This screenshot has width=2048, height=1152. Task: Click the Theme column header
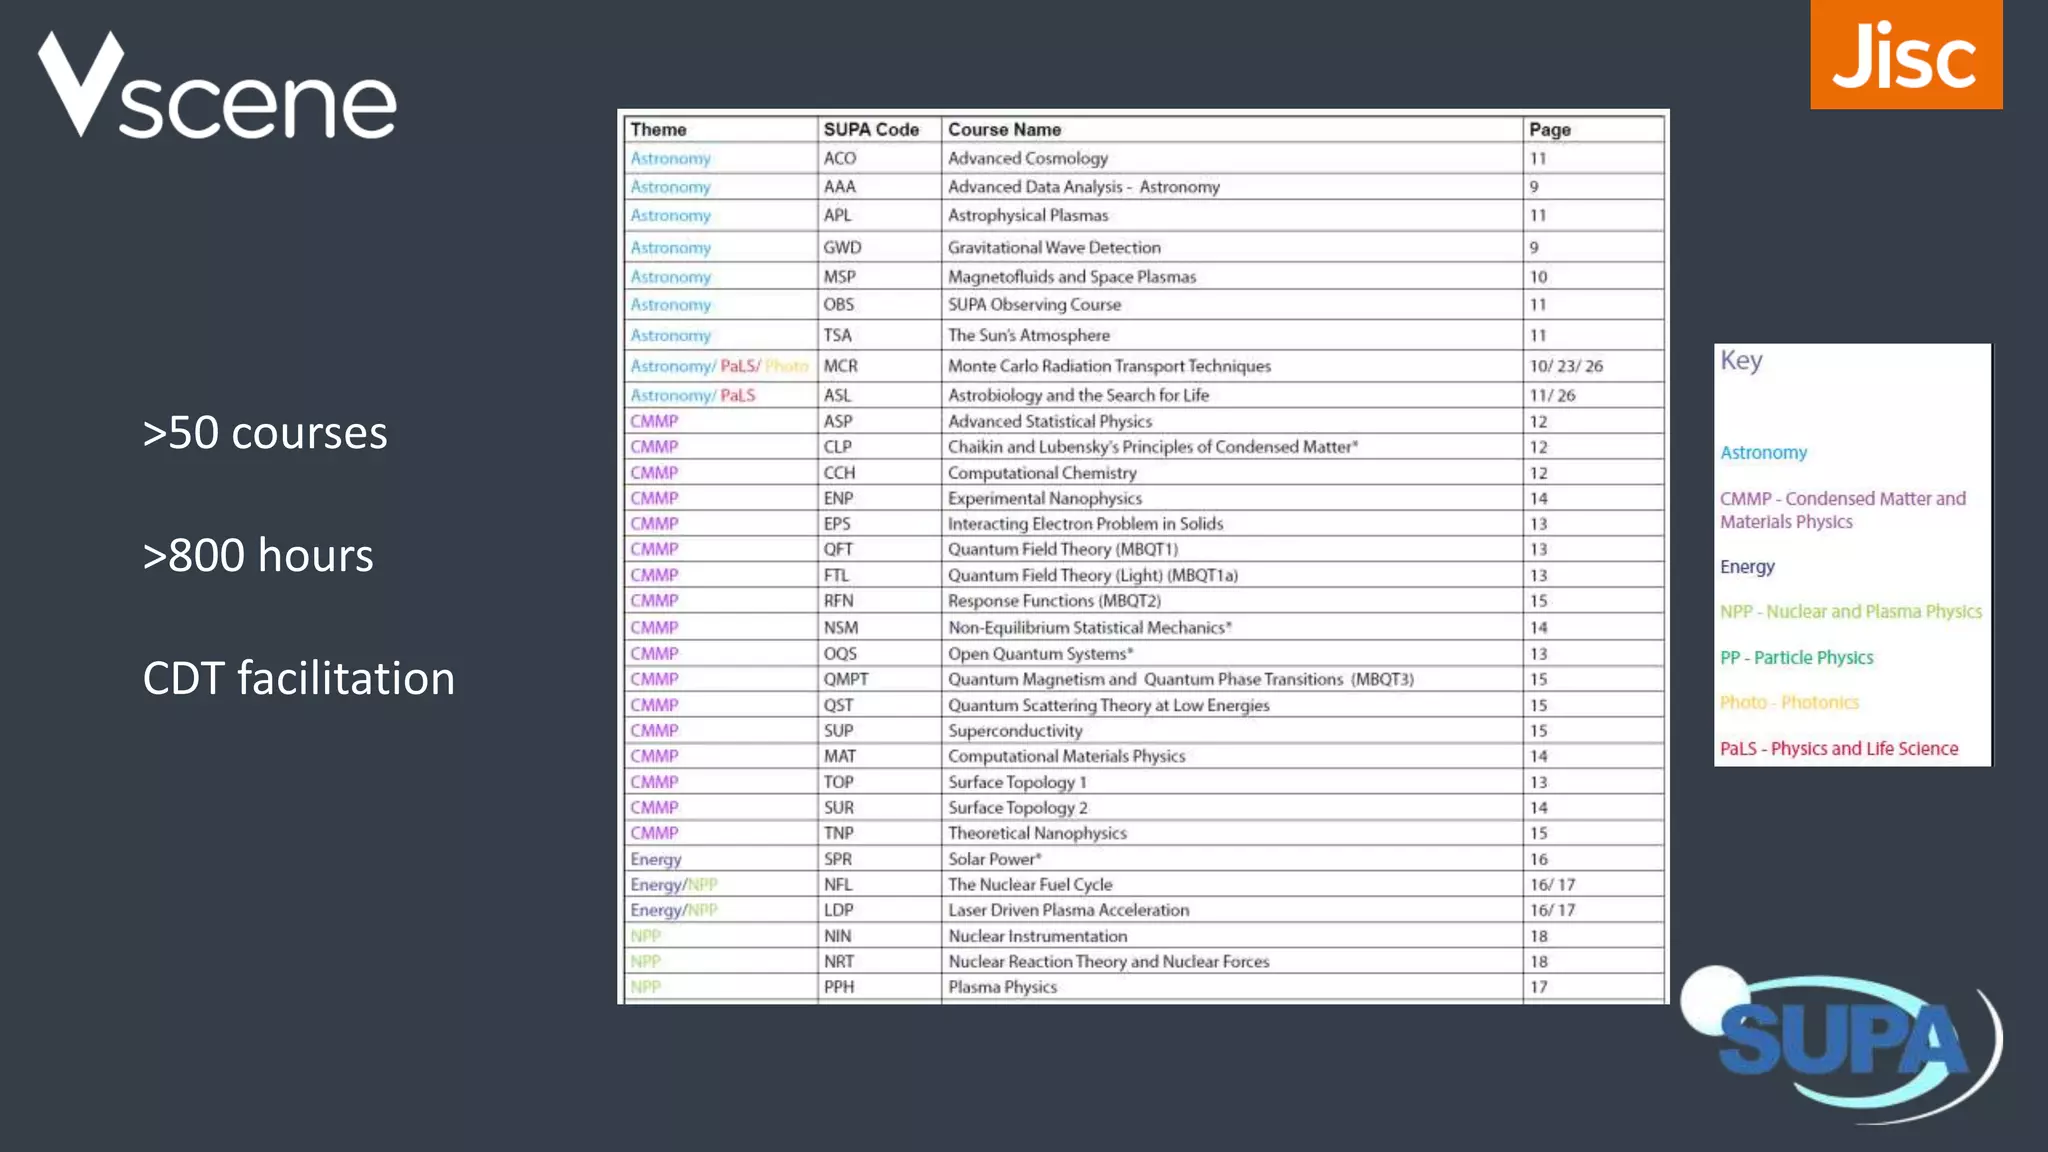(x=658, y=130)
